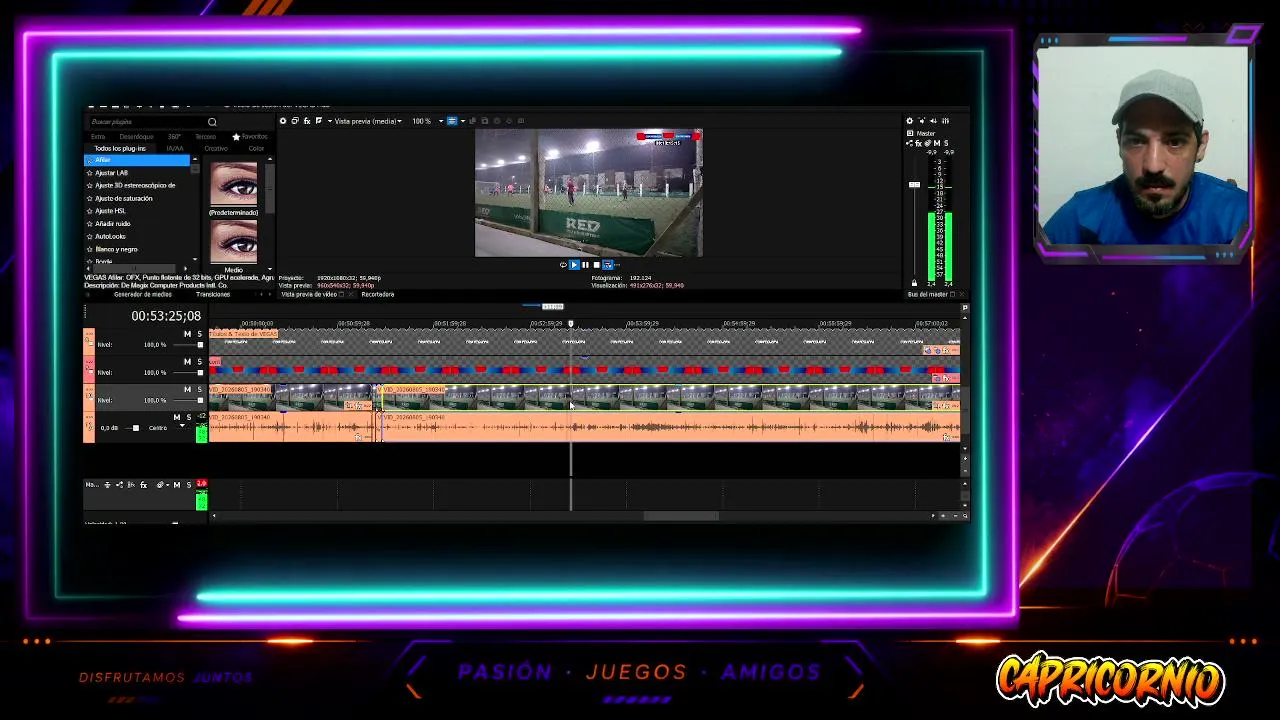Click the timeline horizontal scrollbar thumb
The image size is (1280, 720).
(680, 516)
